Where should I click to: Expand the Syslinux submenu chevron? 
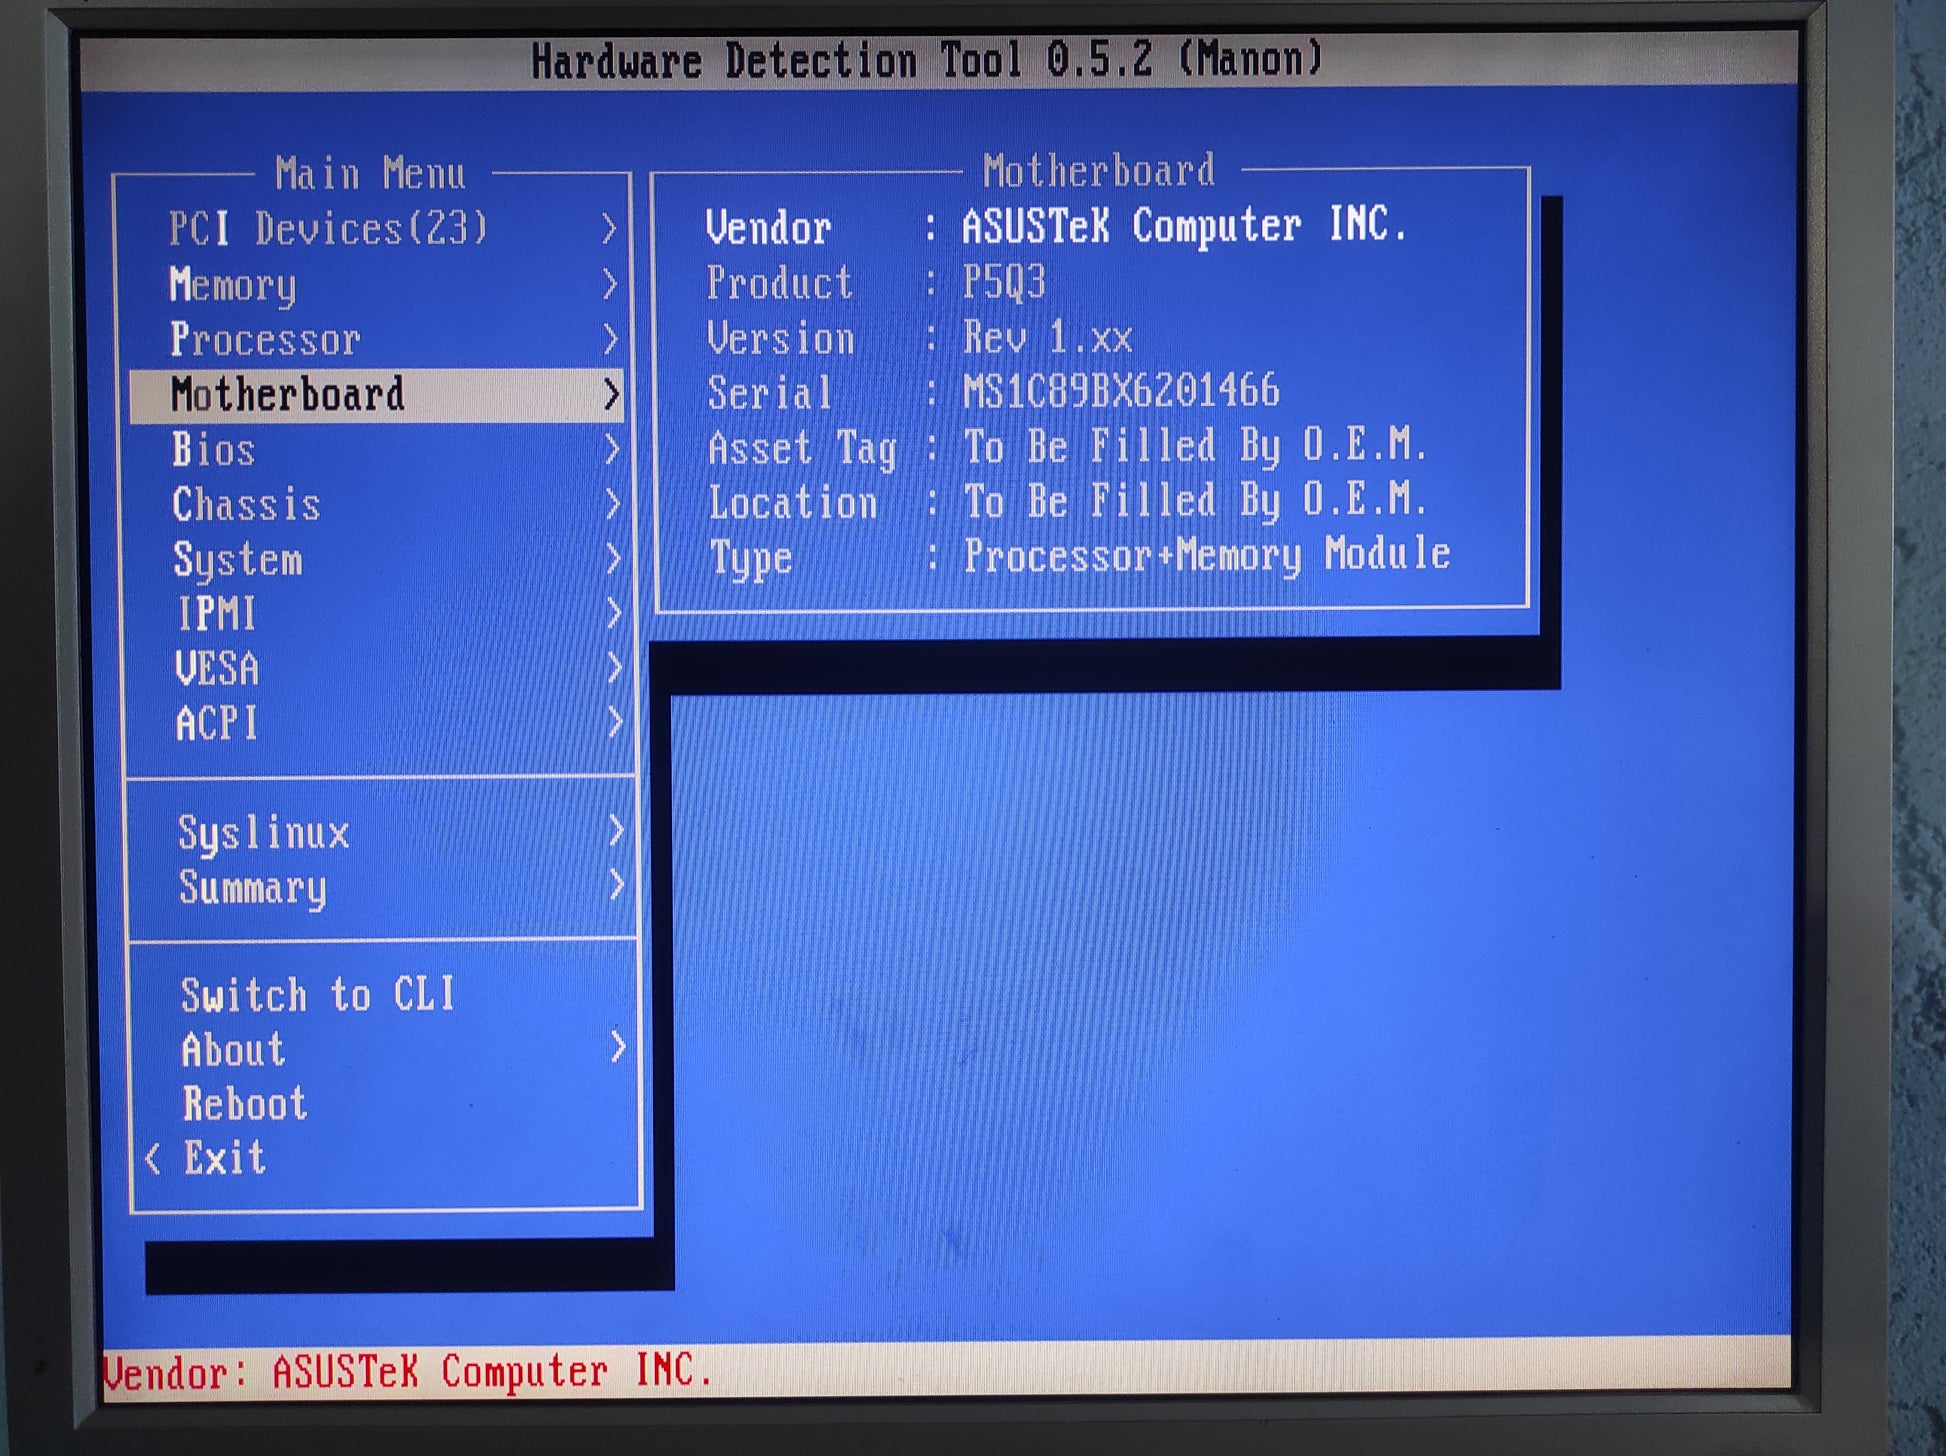(616, 830)
